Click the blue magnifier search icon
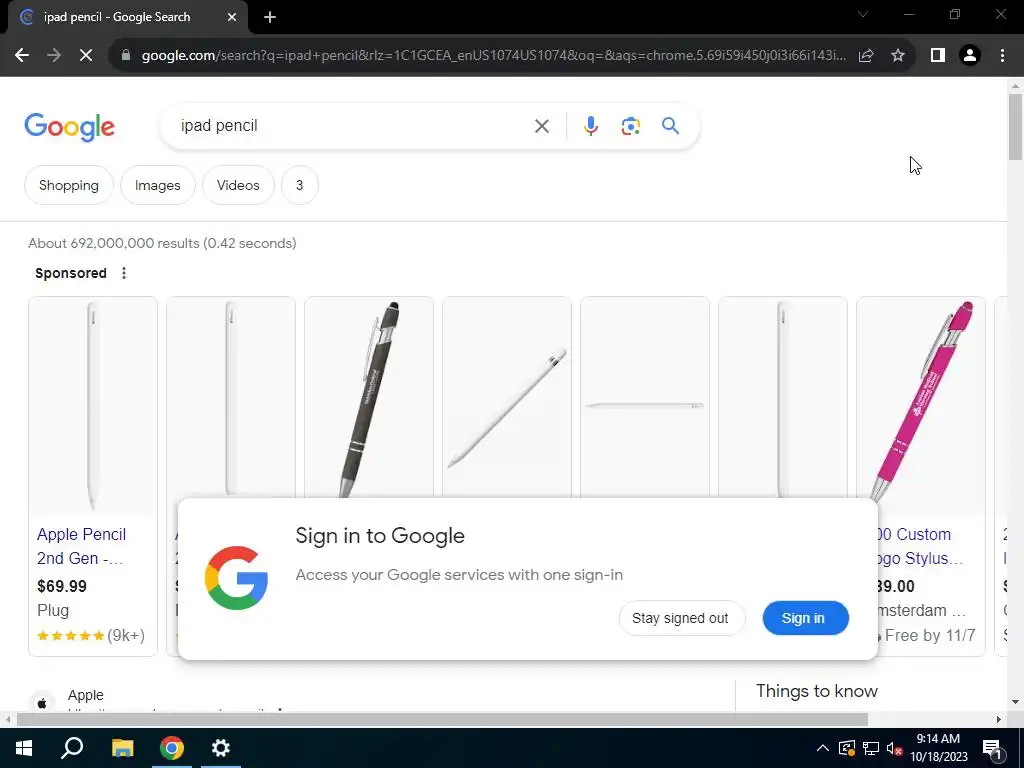Screen dimensions: 1024x768 pyautogui.click(x=670, y=125)
